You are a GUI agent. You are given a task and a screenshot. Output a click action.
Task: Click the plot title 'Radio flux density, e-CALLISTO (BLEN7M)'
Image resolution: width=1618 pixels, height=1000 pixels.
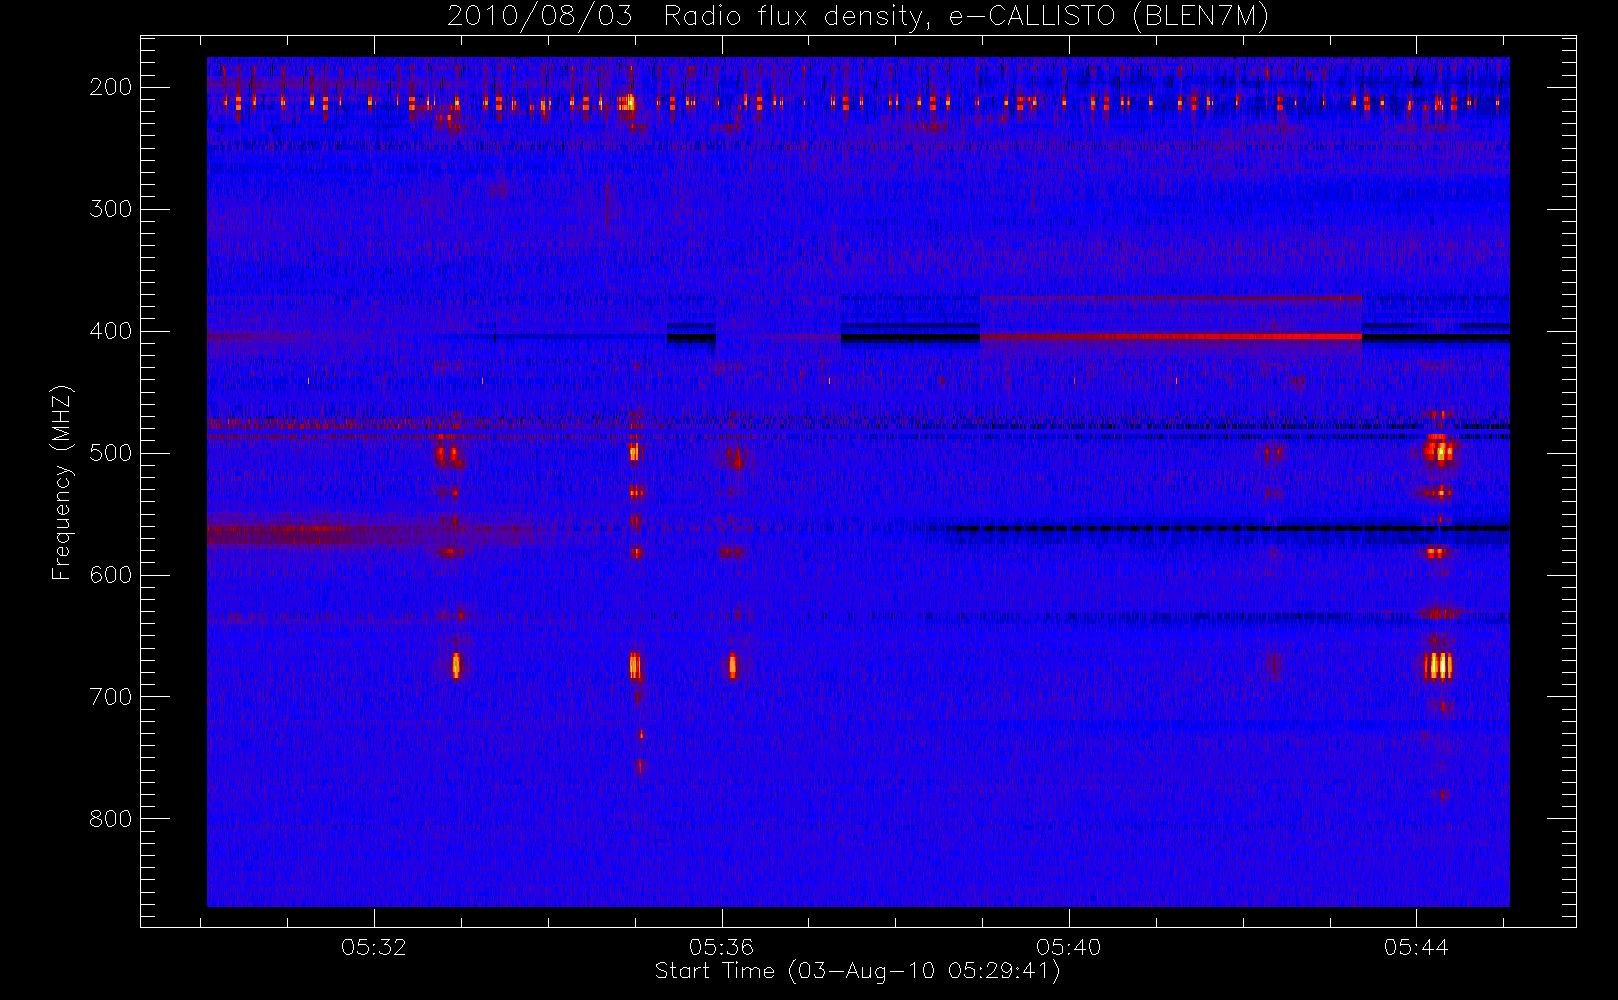tap(966, 17)
